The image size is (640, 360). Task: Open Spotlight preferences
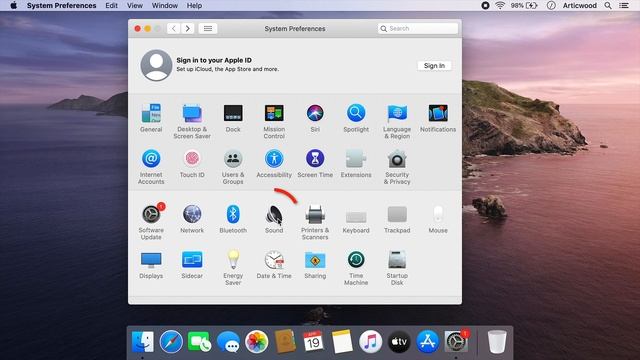tap(356, 113)
